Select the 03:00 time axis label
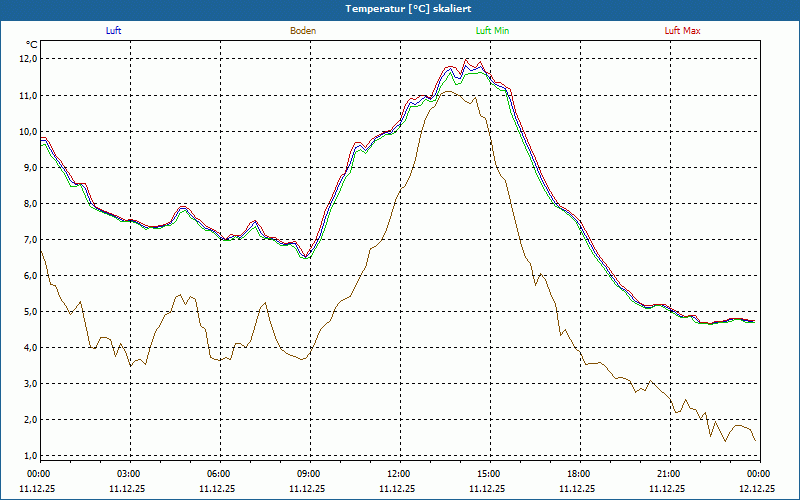 point(129,474)
